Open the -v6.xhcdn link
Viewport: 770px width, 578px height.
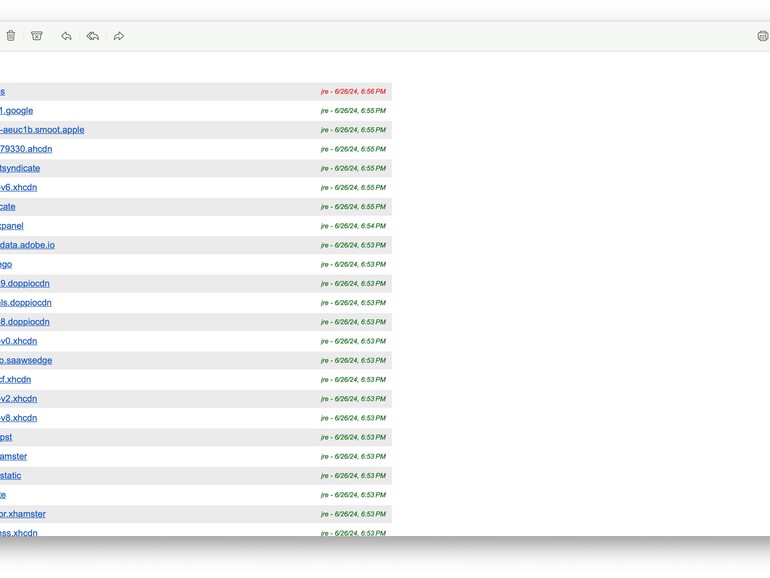pyautogui.click(x=18, y=188)
